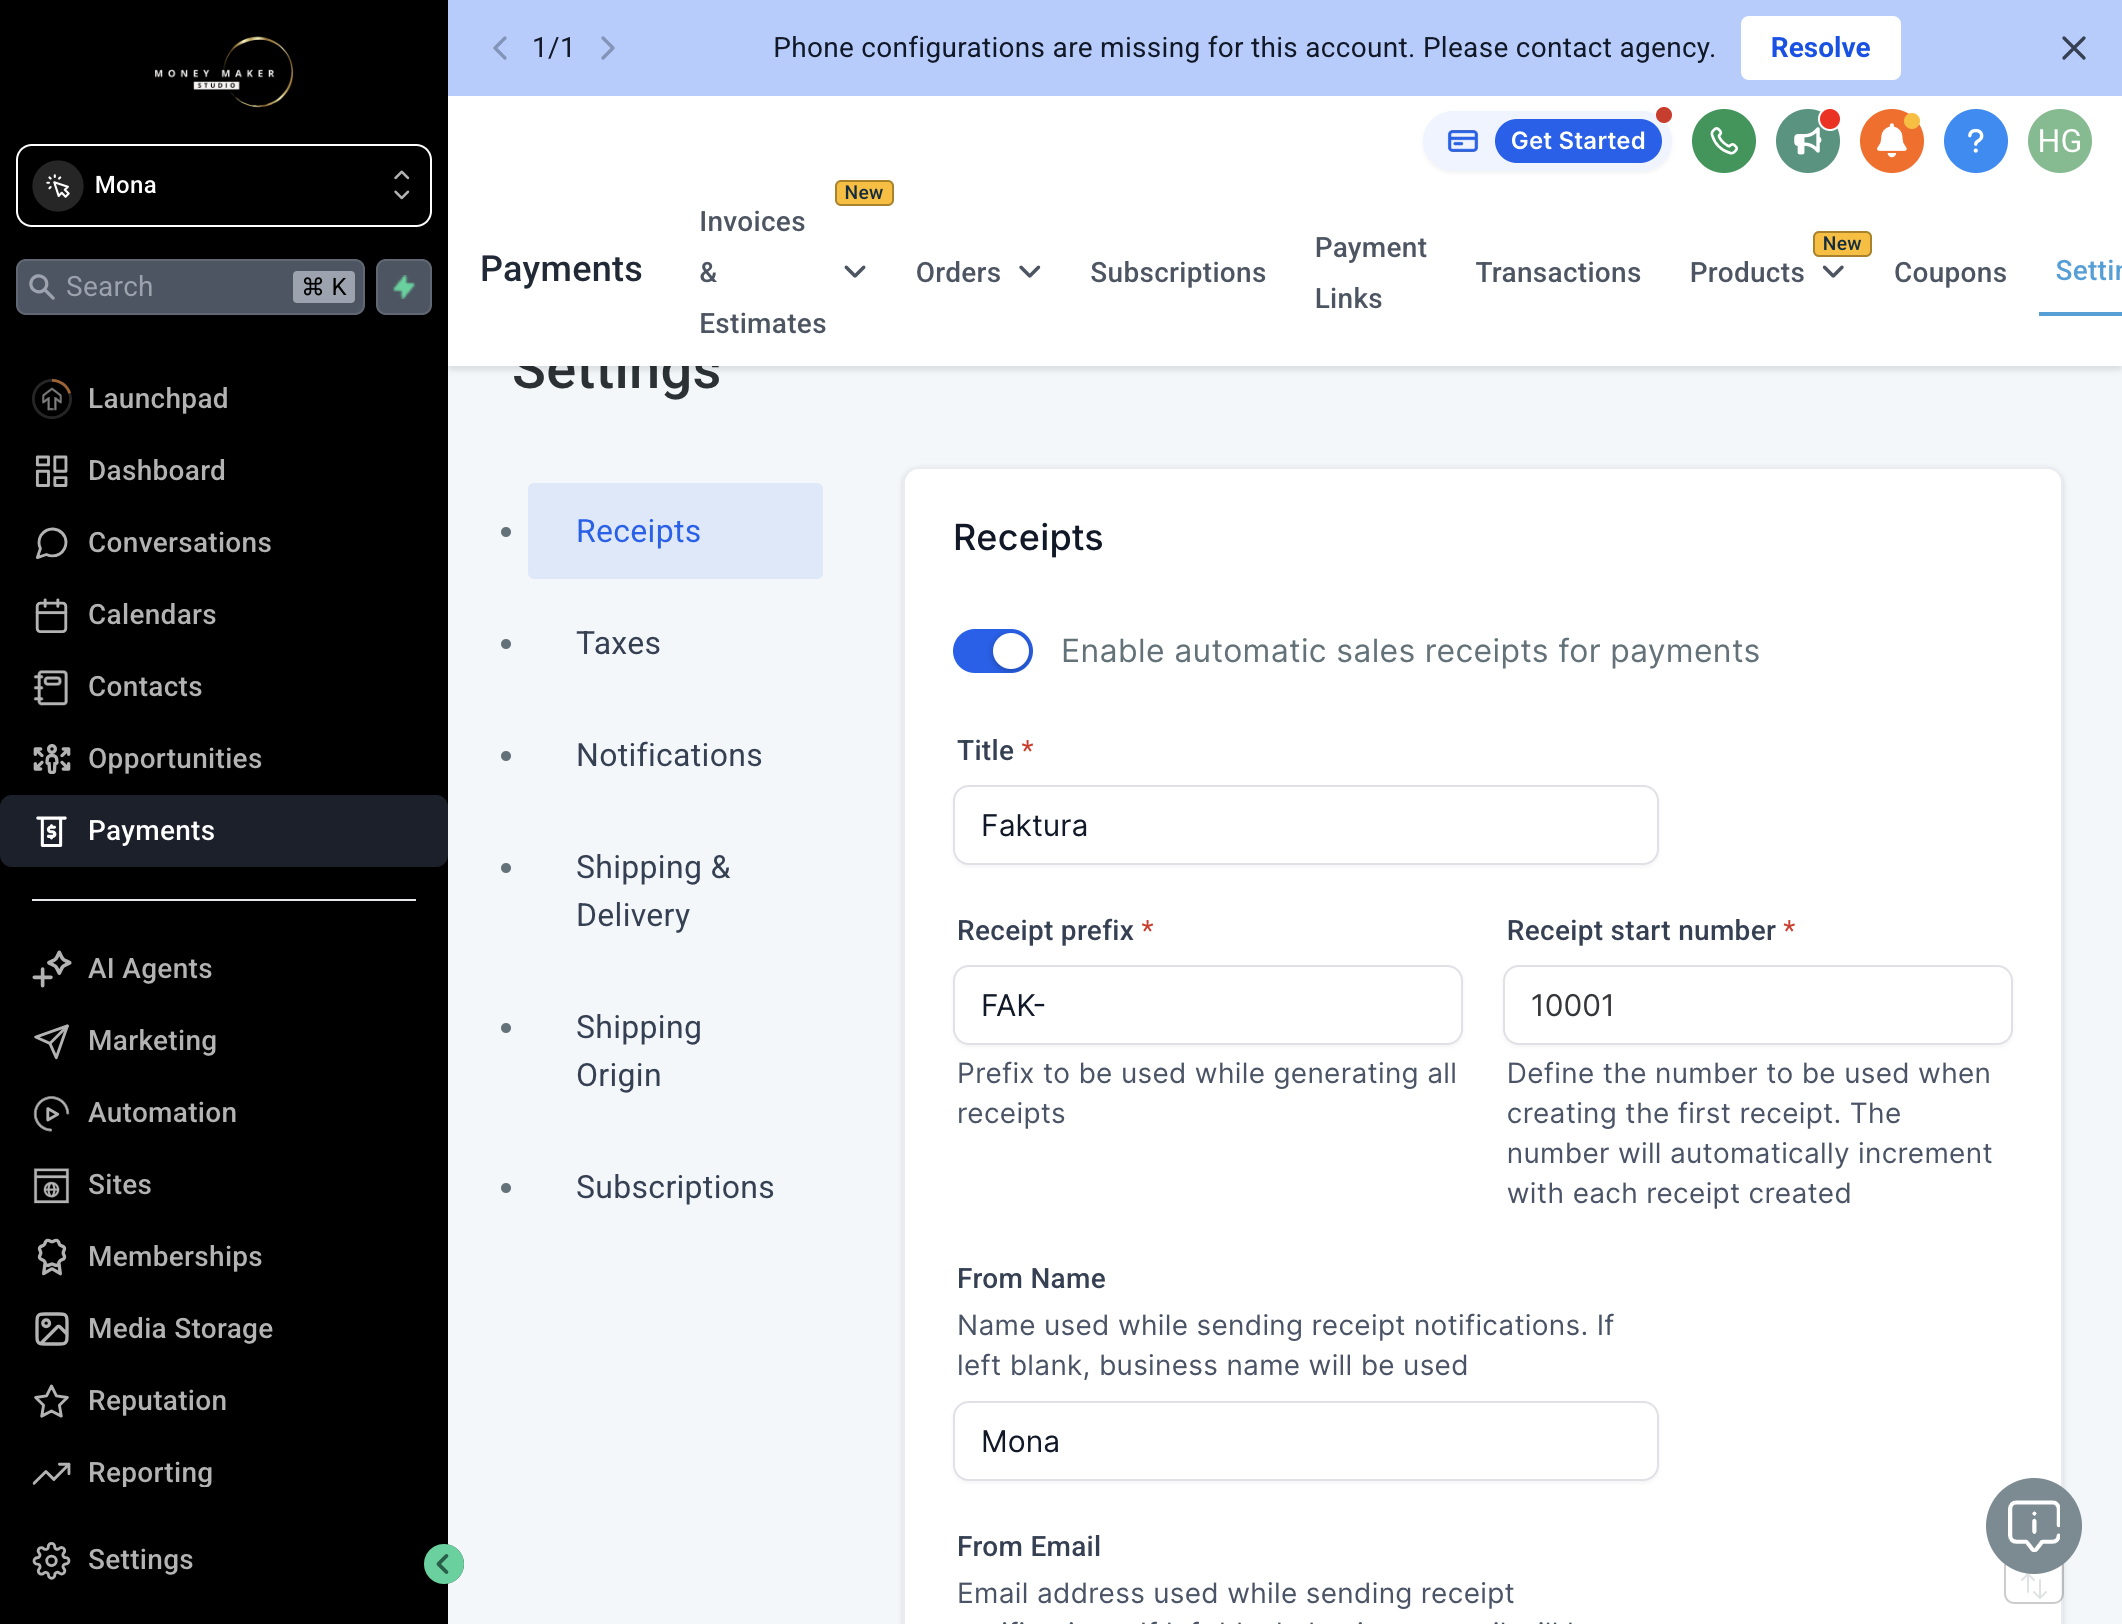Open the Payment Links tab
This screenshot has height=1624, width=2122.
pos(1370,272)
